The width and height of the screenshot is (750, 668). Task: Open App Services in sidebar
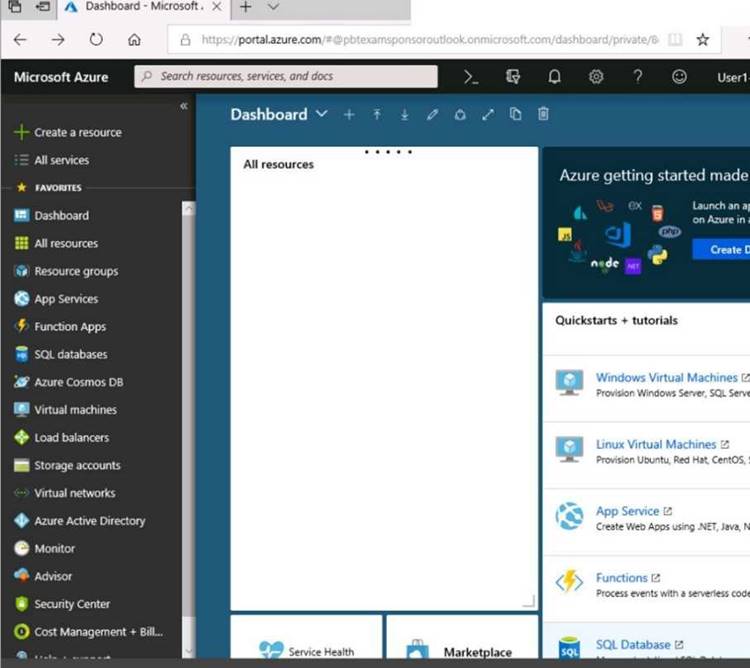56,299
